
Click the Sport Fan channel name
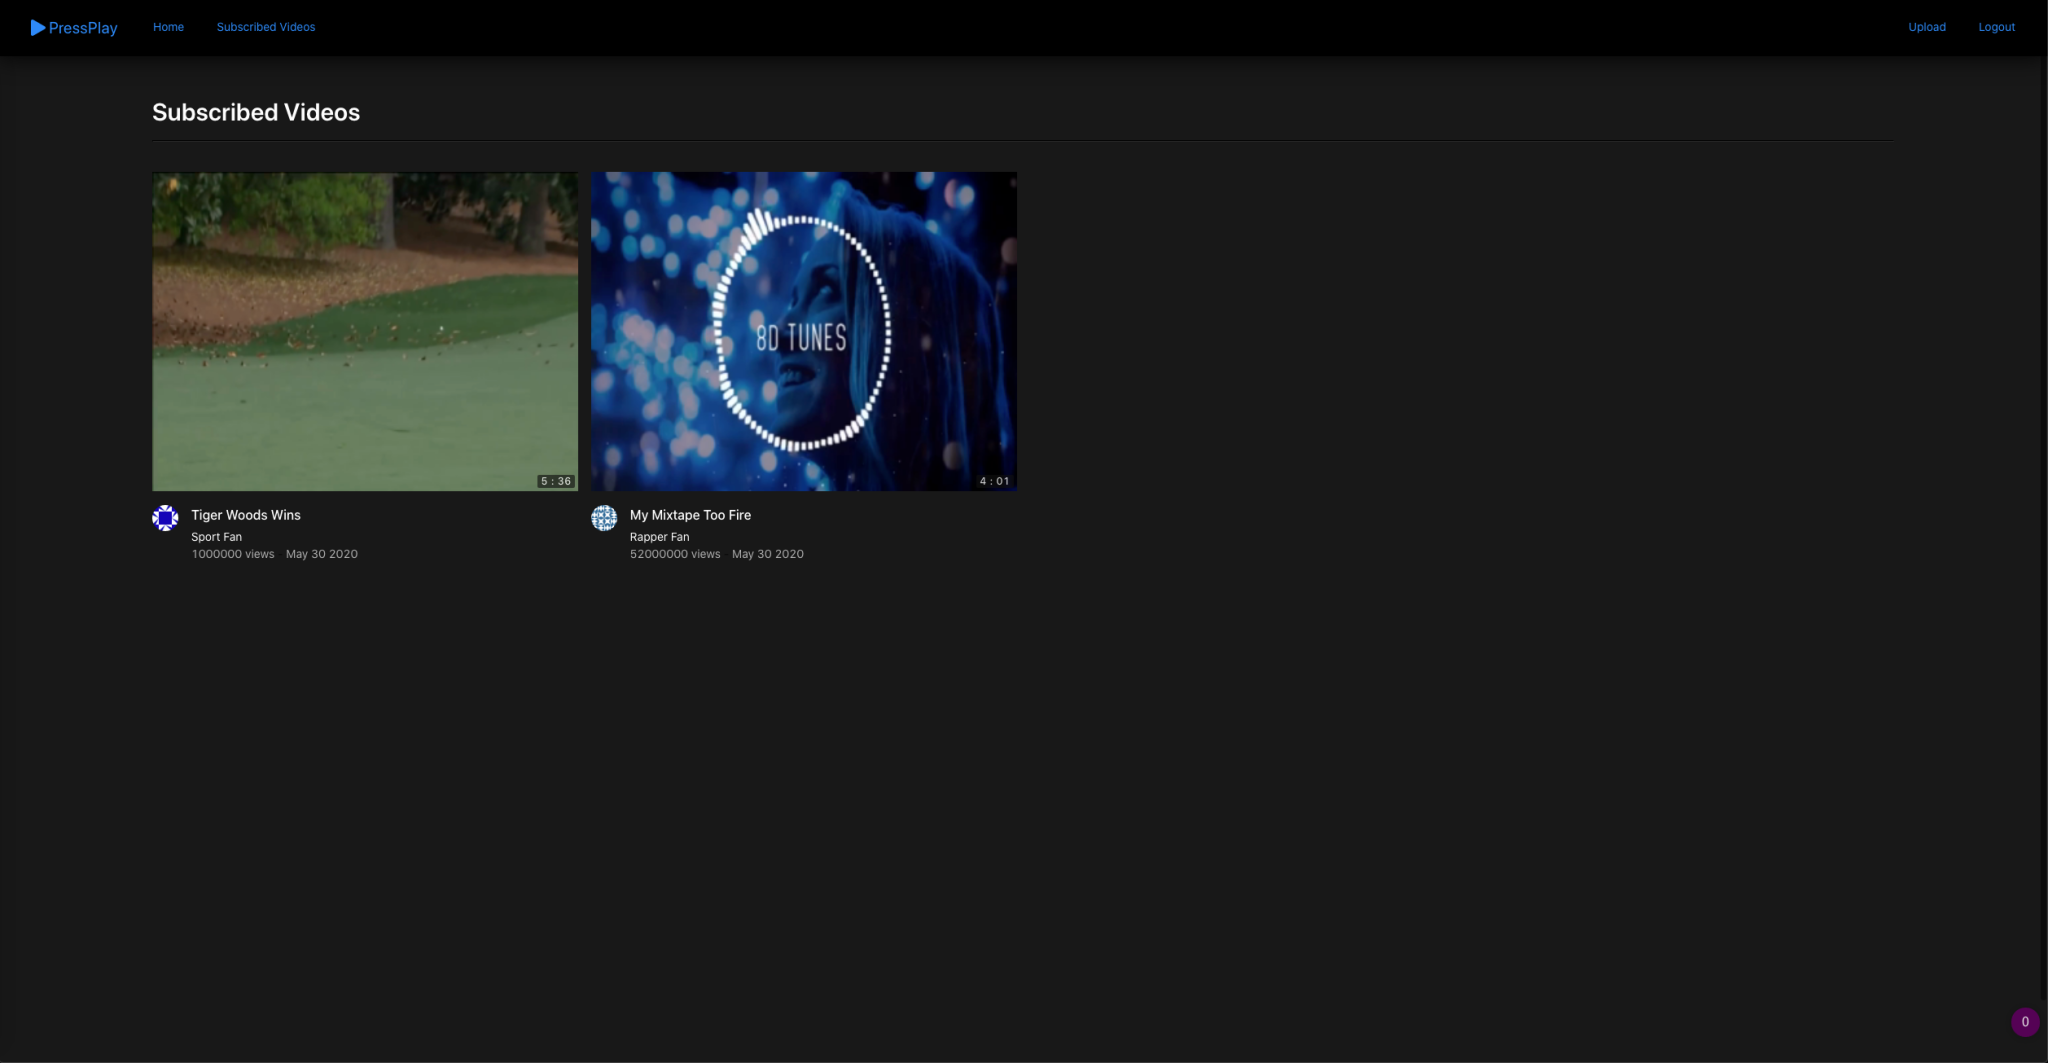[x=216, y=536]
